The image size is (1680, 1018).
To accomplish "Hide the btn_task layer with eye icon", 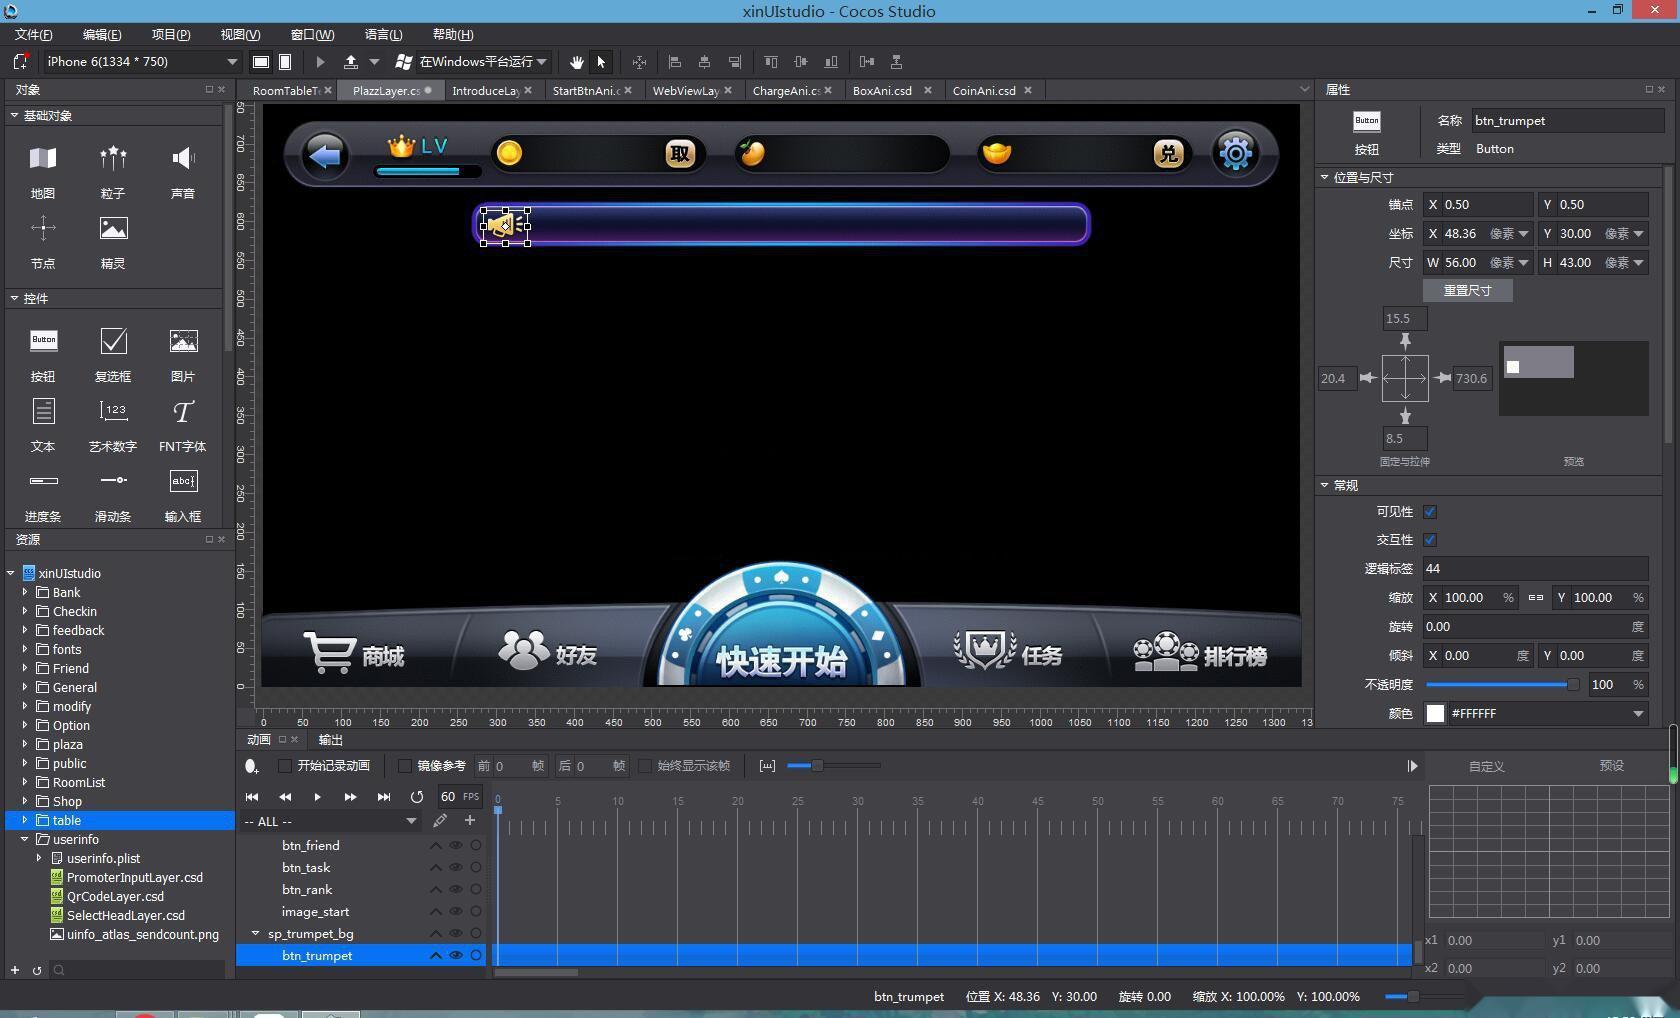I will click(x=456, y=868).
